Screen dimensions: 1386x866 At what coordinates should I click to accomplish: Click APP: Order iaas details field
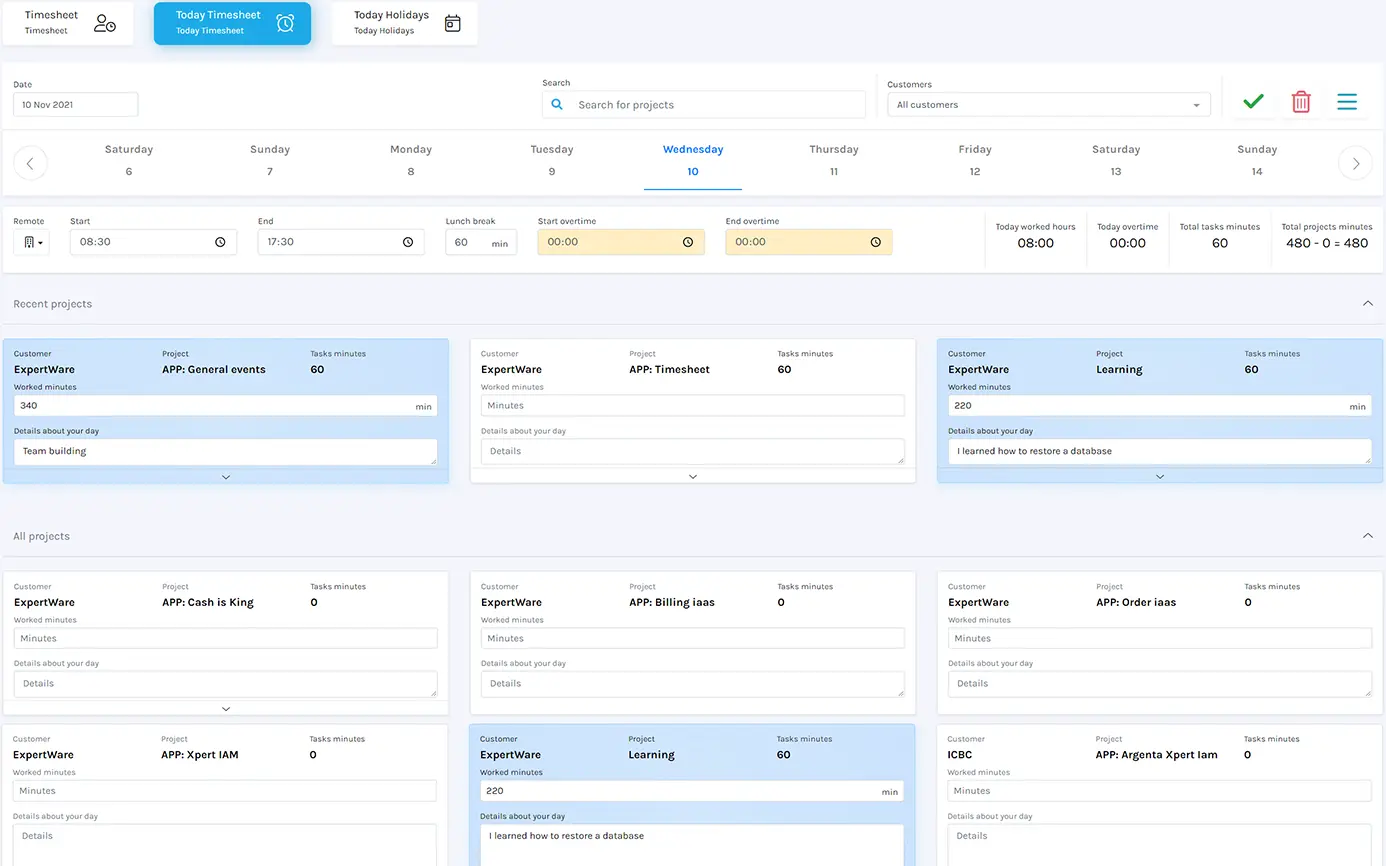tap(1160, 684)
